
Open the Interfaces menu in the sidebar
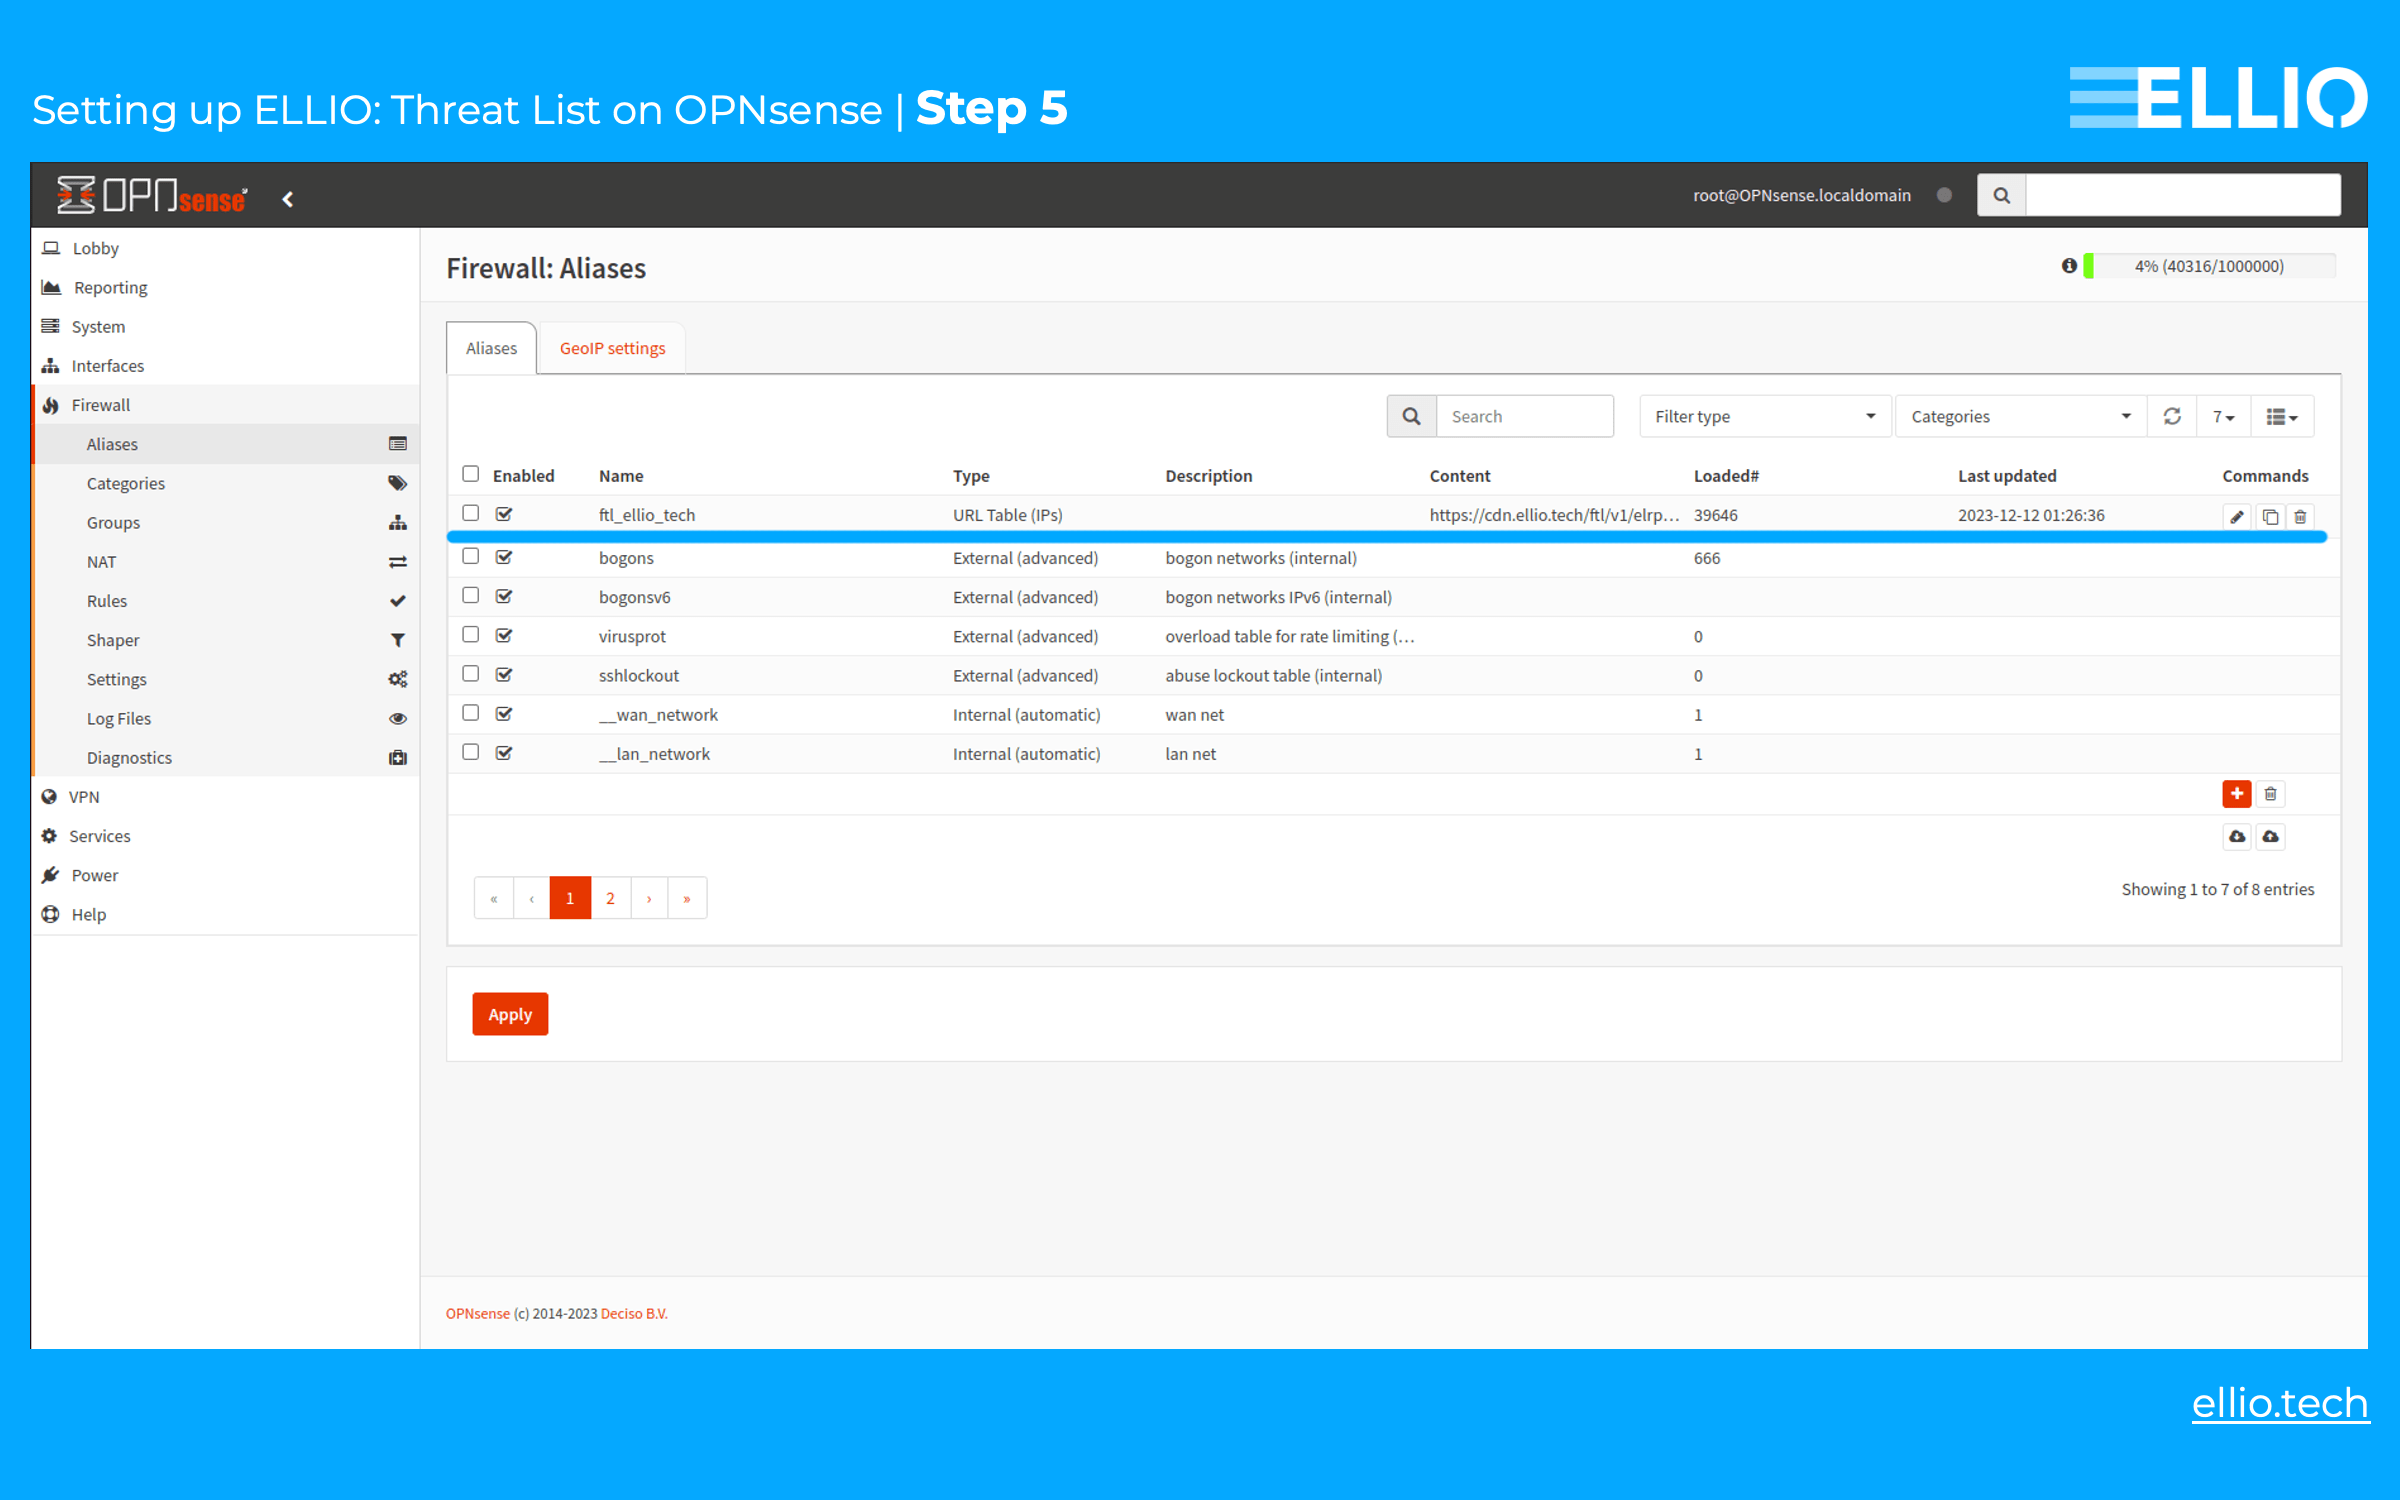[x=107, y=365]
